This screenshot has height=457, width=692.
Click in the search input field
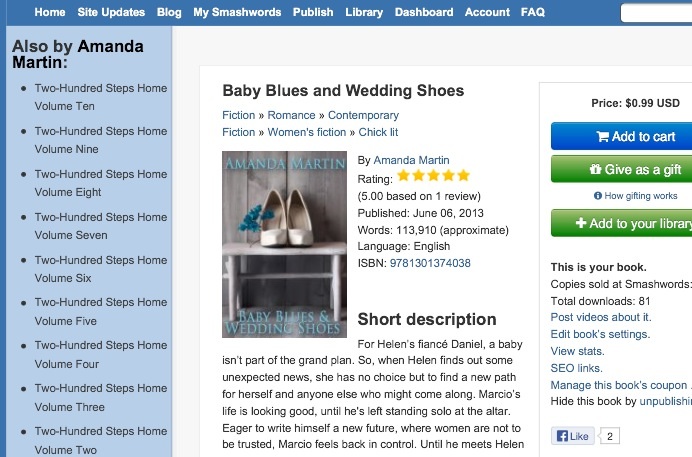click(x=656, y=13)
